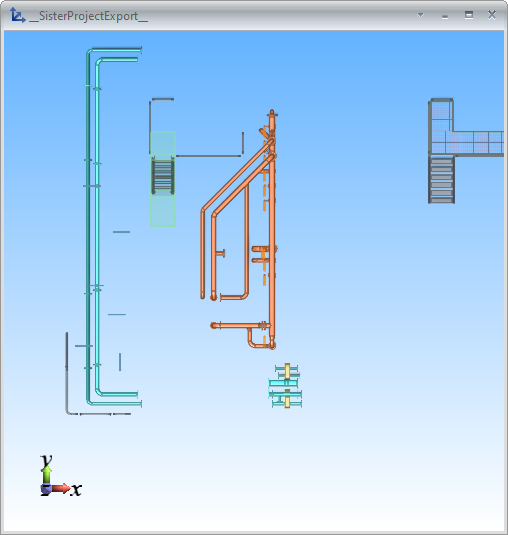Click the __SisterProjectExport__ title text

89,16
